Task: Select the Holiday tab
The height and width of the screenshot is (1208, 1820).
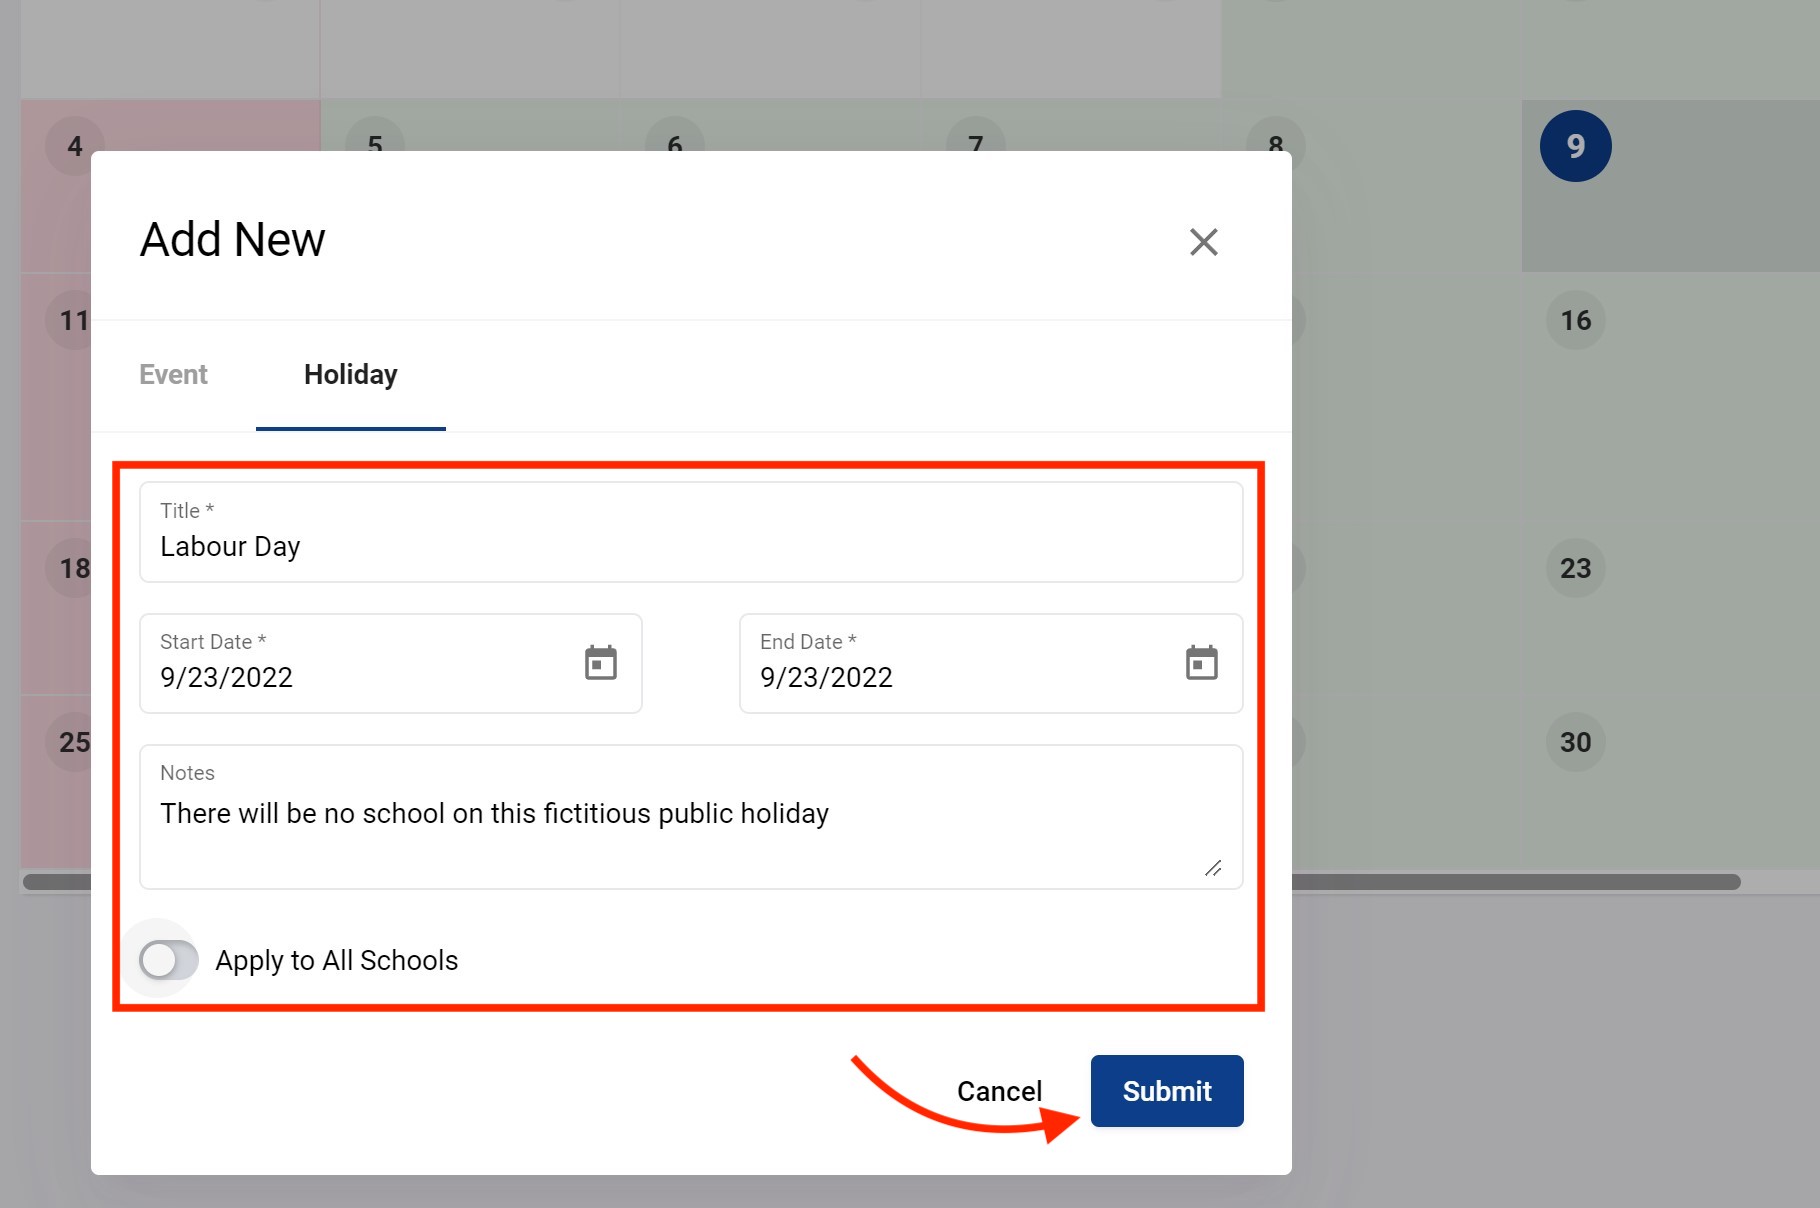Action: click(x=350, y=375)
